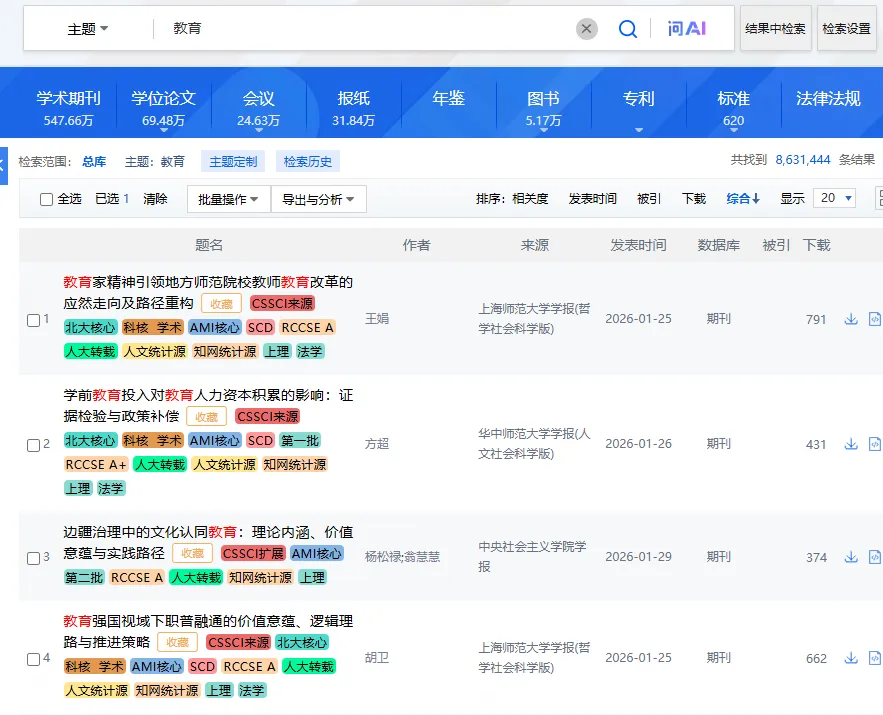Open 检索历史 button
The height and width of the screenshot is (715, 883).
(307, 162)
